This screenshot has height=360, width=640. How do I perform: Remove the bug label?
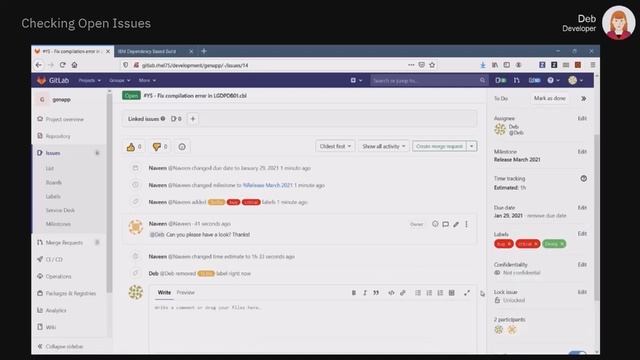coord(509,244)
